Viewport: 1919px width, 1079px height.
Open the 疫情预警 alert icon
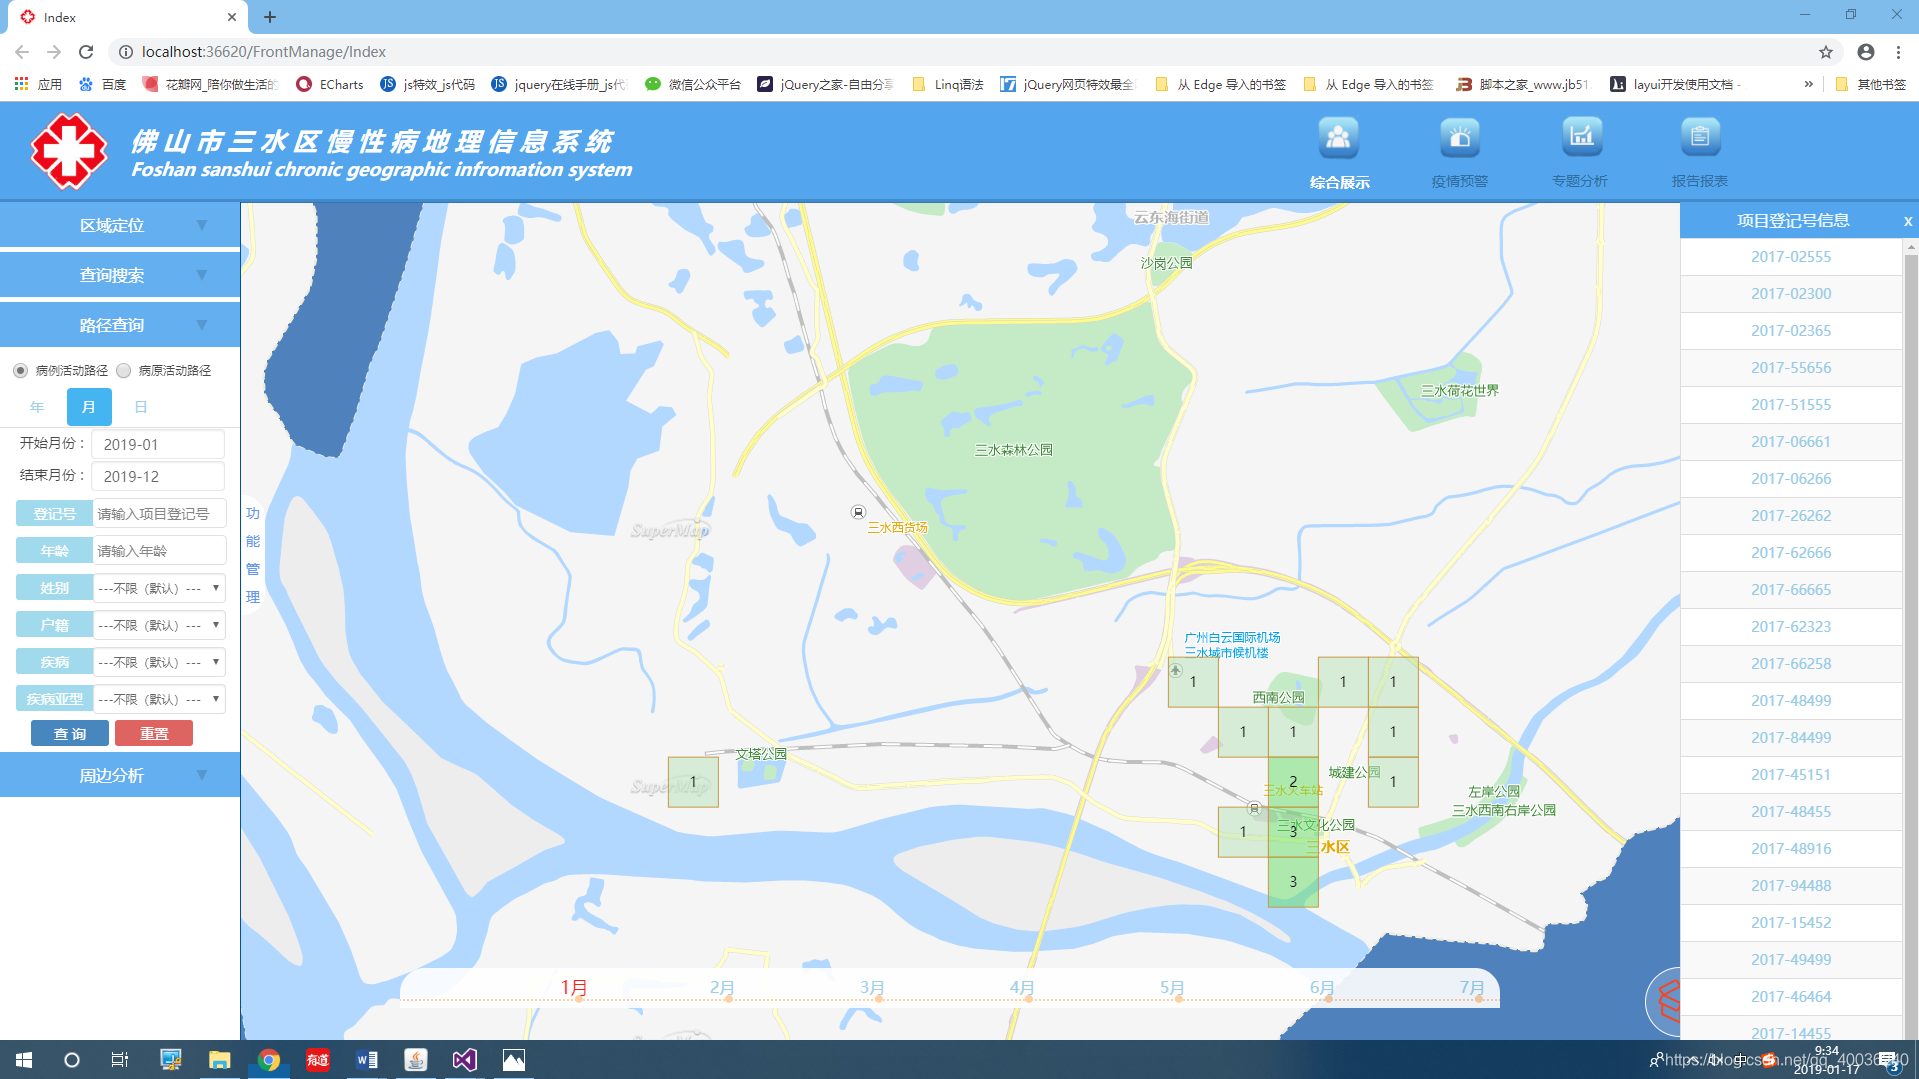(x=1460, y=138)
